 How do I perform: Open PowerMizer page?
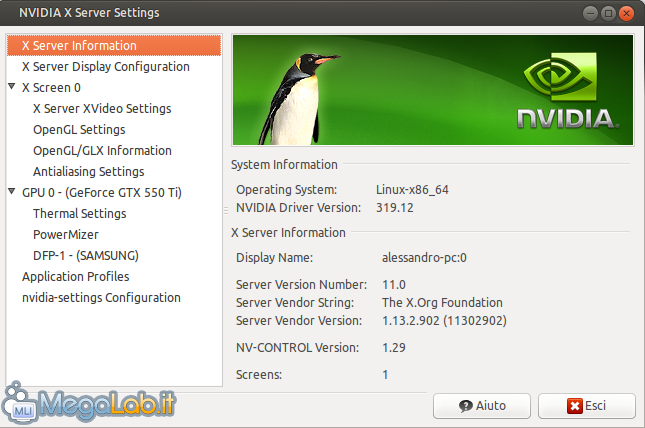[x=66, y=235]
